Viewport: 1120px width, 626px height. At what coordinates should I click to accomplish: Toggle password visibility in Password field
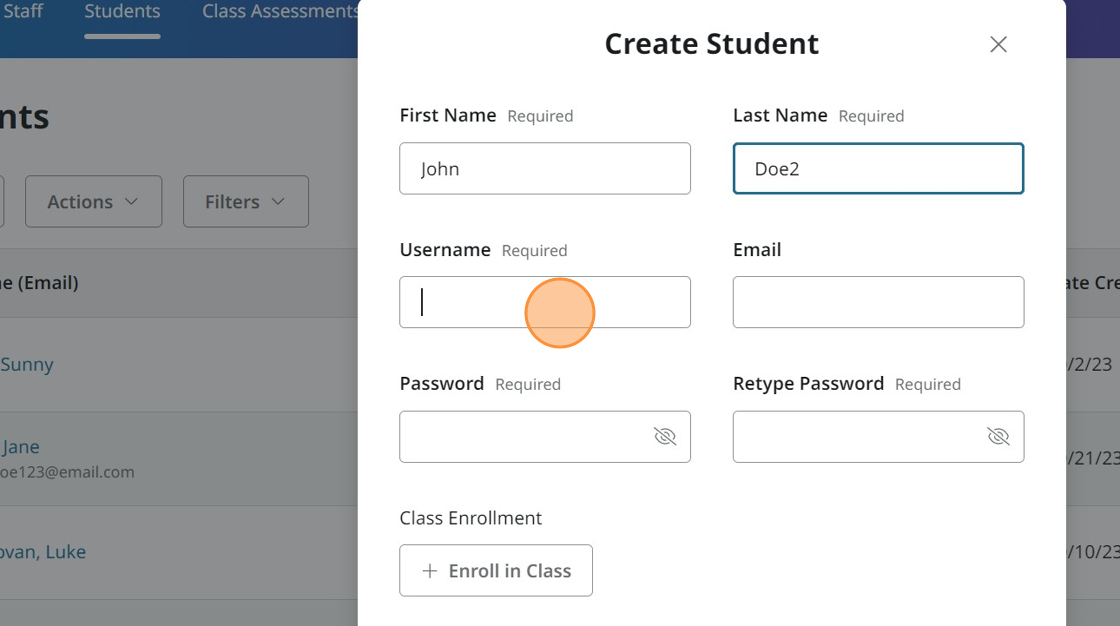coord(664,436)
